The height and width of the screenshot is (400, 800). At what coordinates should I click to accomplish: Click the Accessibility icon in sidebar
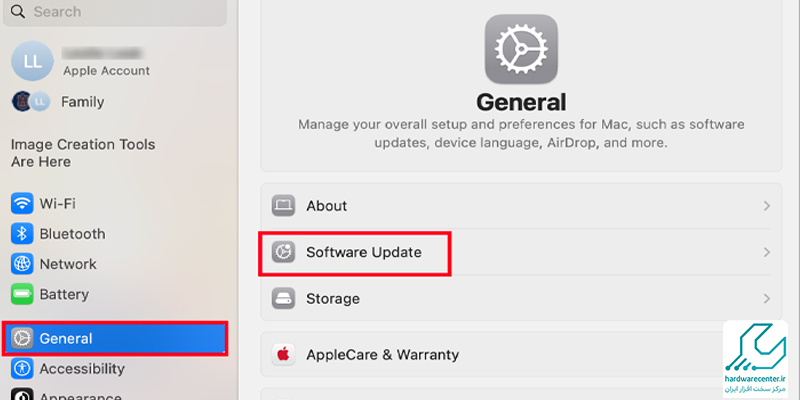pyautogui.click(x=22, y=369)
